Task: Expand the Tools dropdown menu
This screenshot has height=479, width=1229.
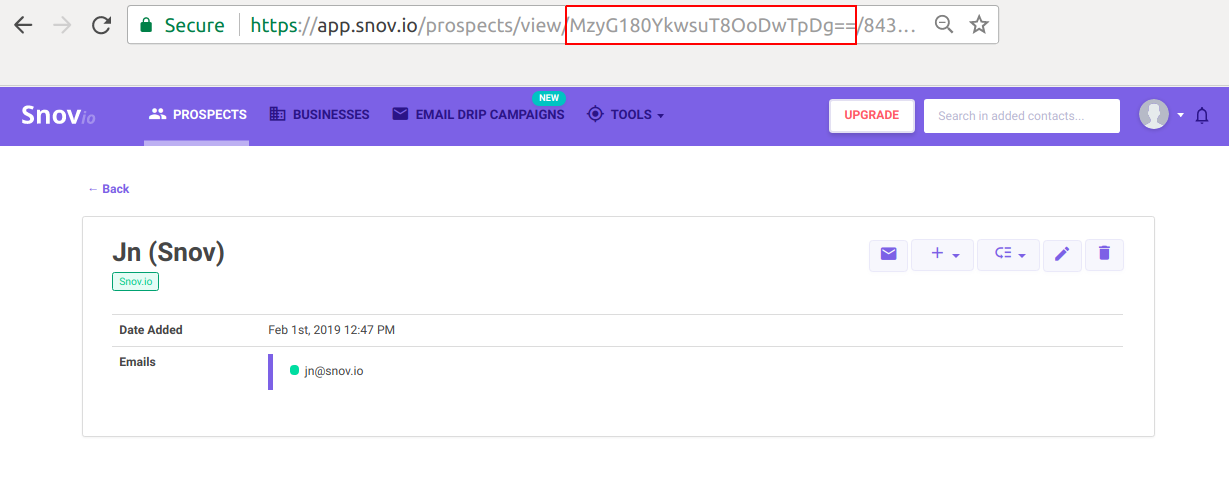Action: (625, 115)
